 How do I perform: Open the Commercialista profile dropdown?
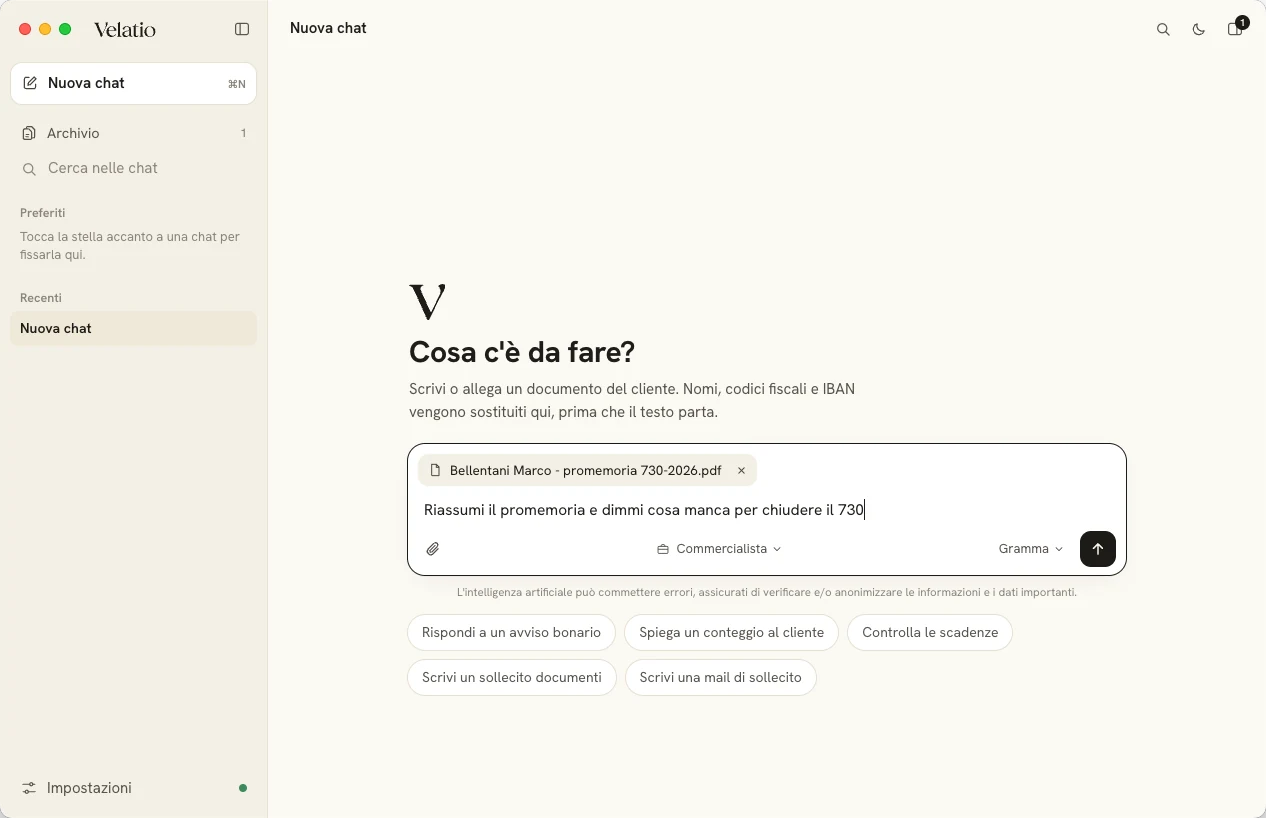pos(719,549)
